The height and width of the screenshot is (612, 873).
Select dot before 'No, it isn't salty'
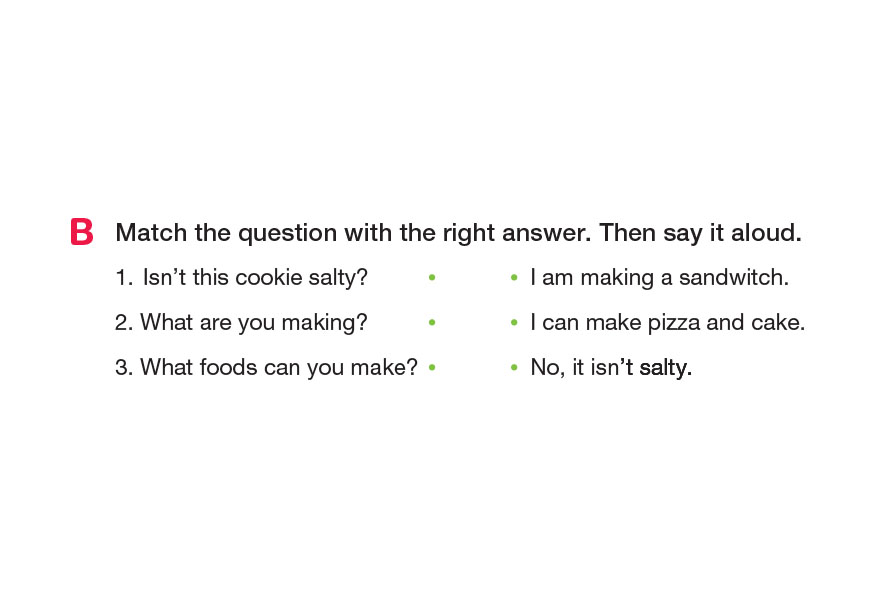pos(513,367)
